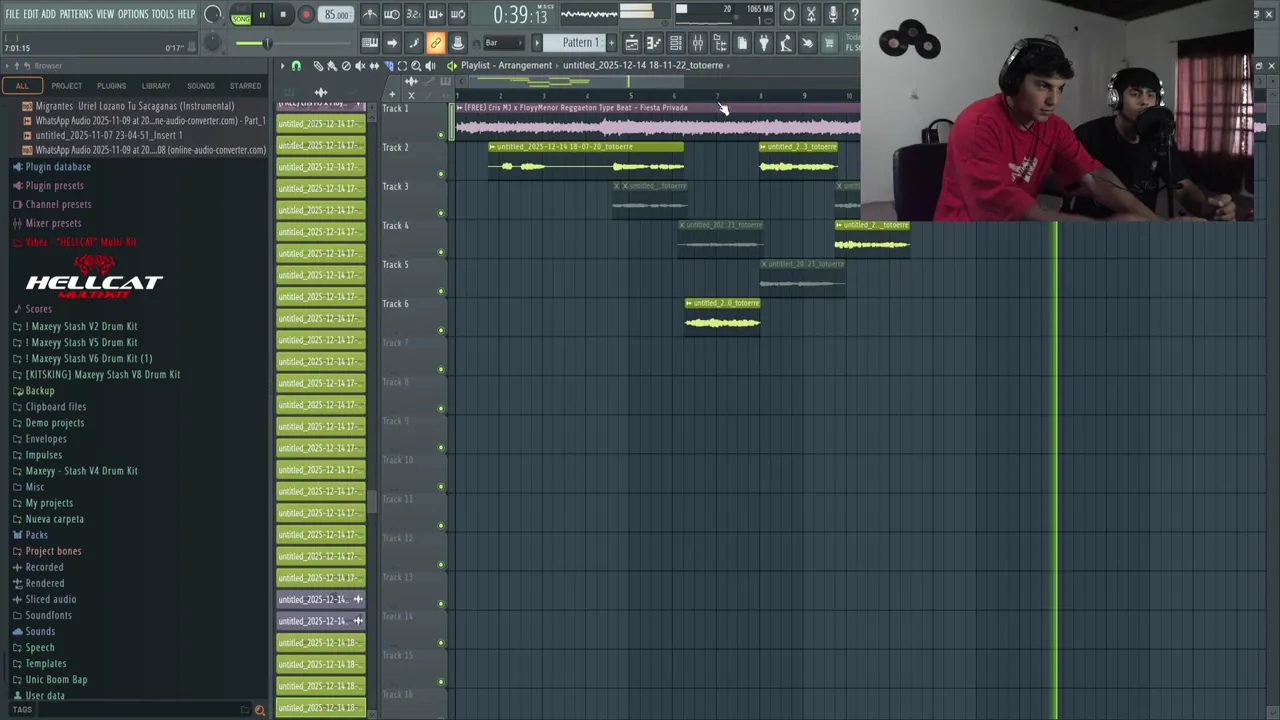Click the master pitch knob
The width and height of the screenshot is (1280, 720).
[x=212, y=43]
